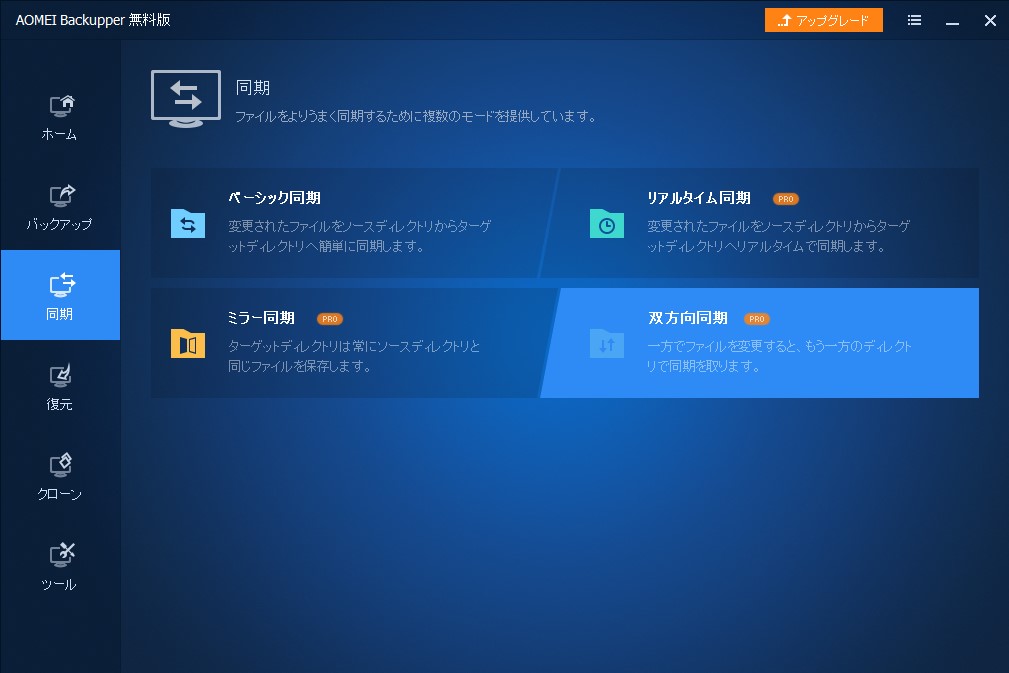The width and height of the screenshot is (1009, 673).
Task: Open the hamburger menu icon in the title bar
Action: (913, 20)
